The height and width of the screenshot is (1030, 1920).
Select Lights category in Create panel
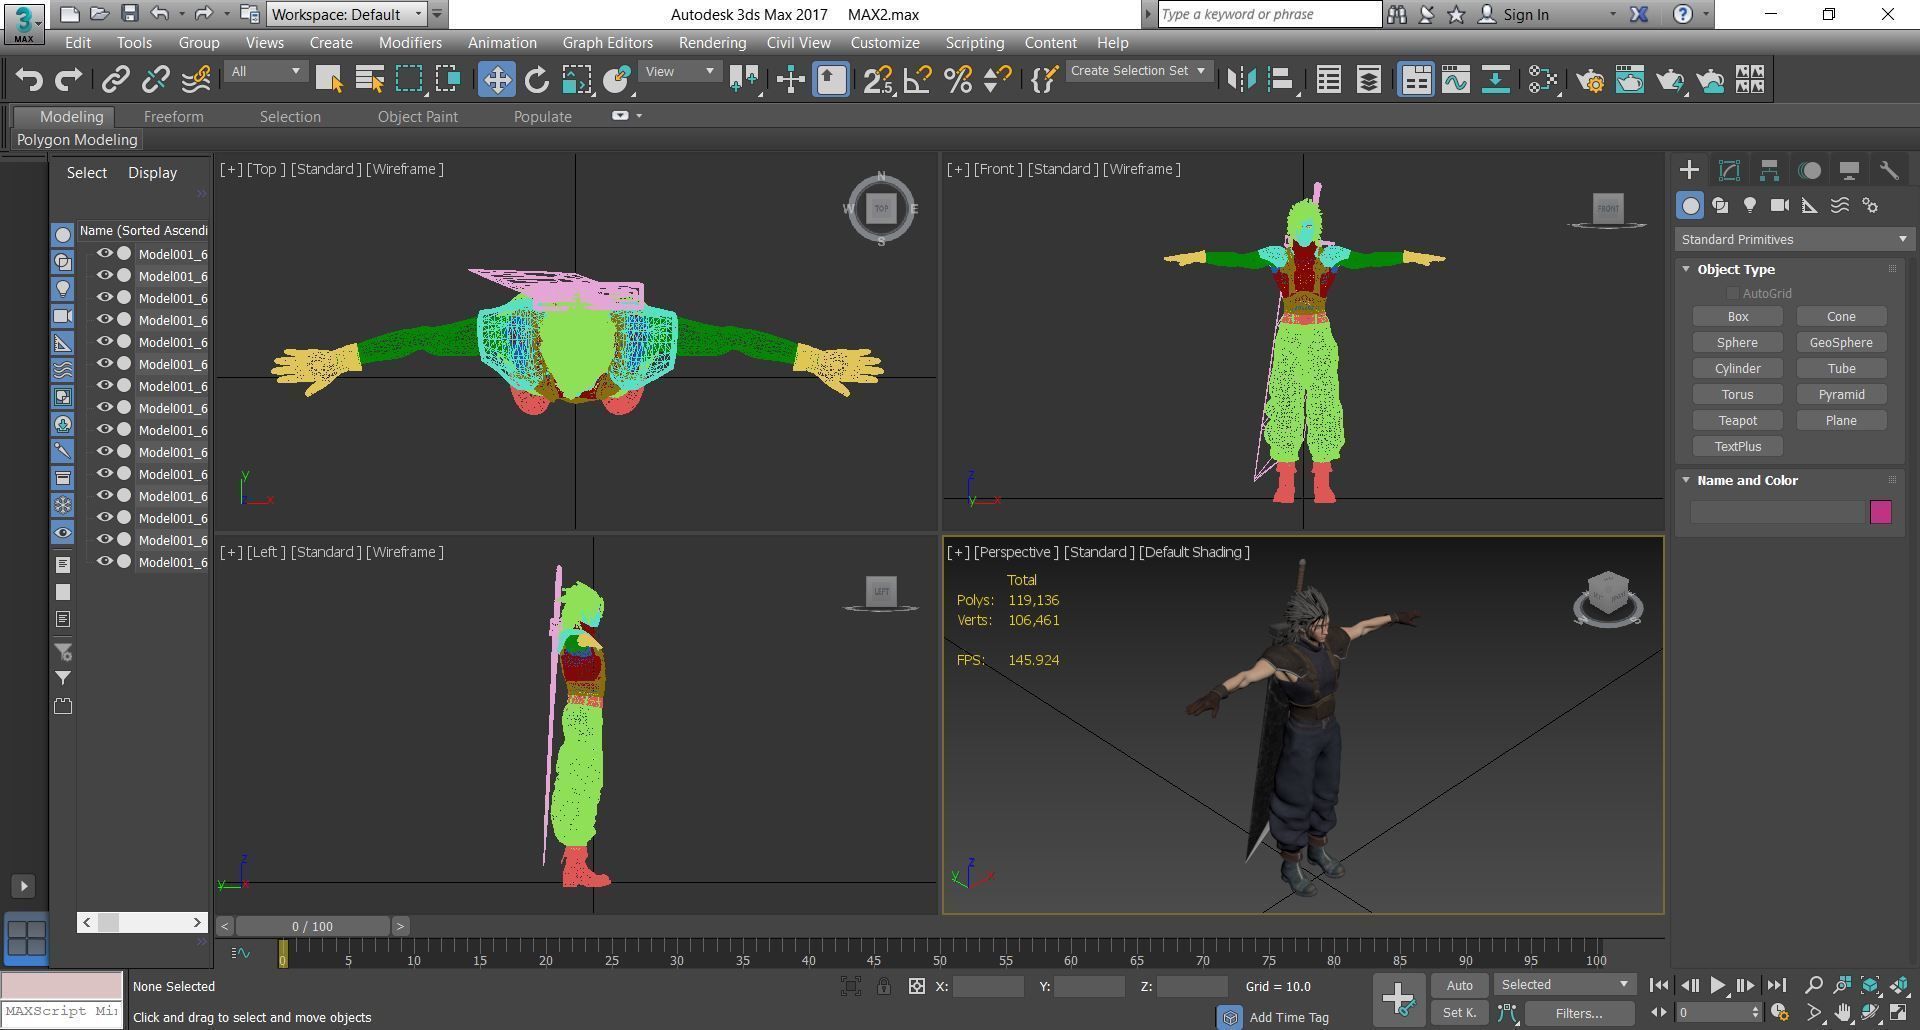pyautogui.click(x=1750, y=205)
